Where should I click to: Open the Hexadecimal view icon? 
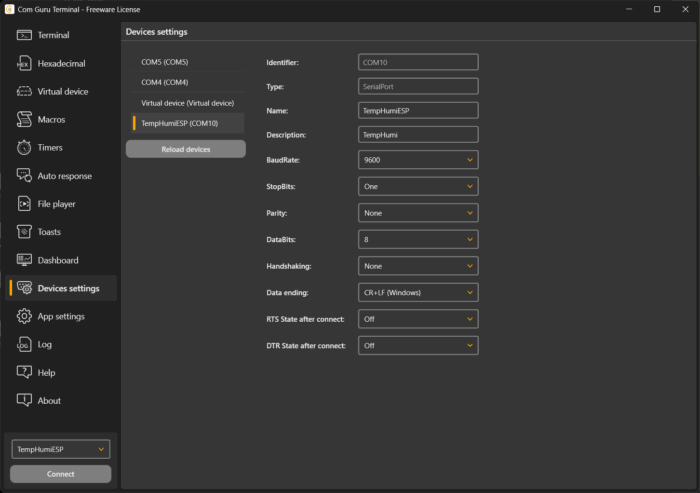point(24,63)
